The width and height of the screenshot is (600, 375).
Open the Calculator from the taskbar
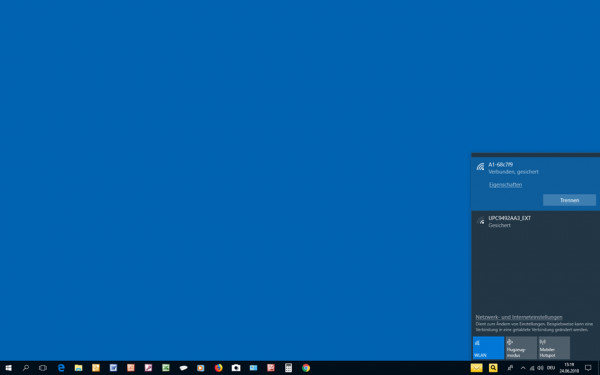289,368
